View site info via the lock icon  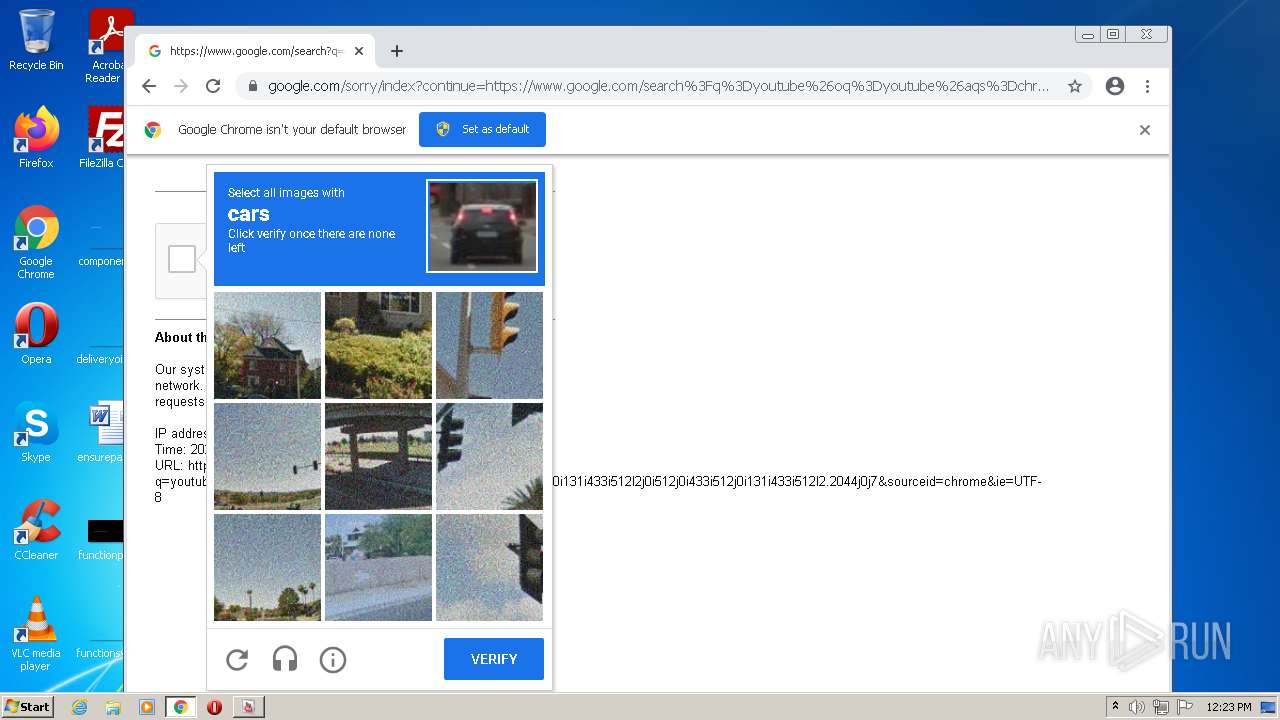[x=253, y=86]
